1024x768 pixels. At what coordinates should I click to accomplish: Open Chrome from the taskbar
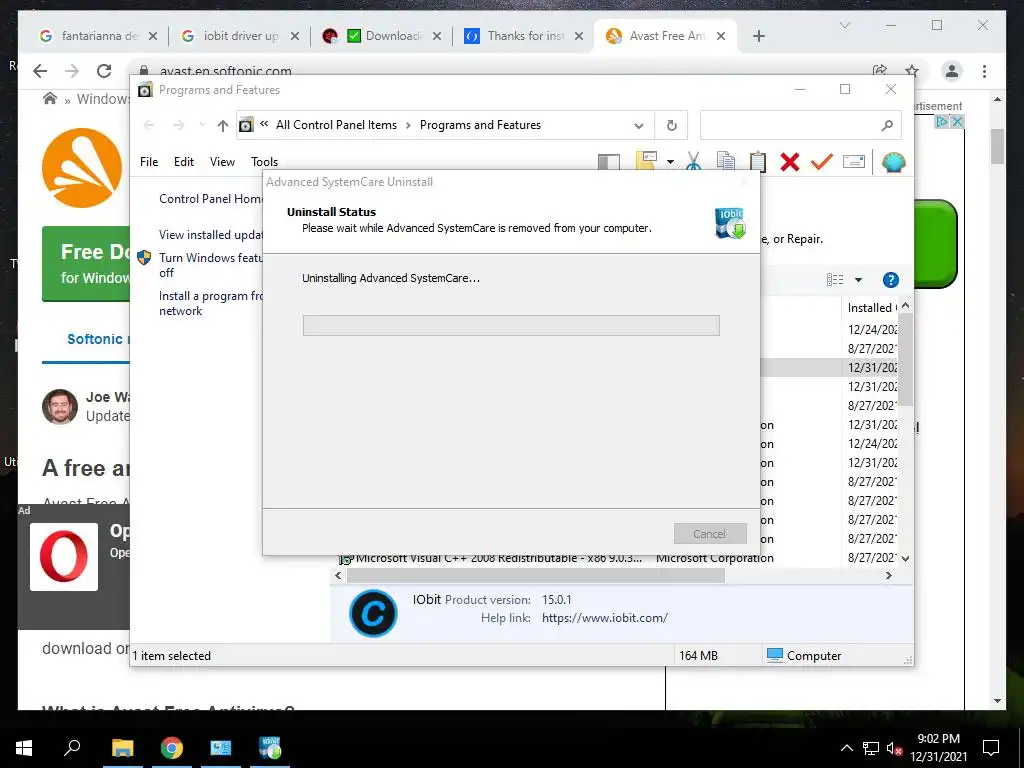[172, 748]
